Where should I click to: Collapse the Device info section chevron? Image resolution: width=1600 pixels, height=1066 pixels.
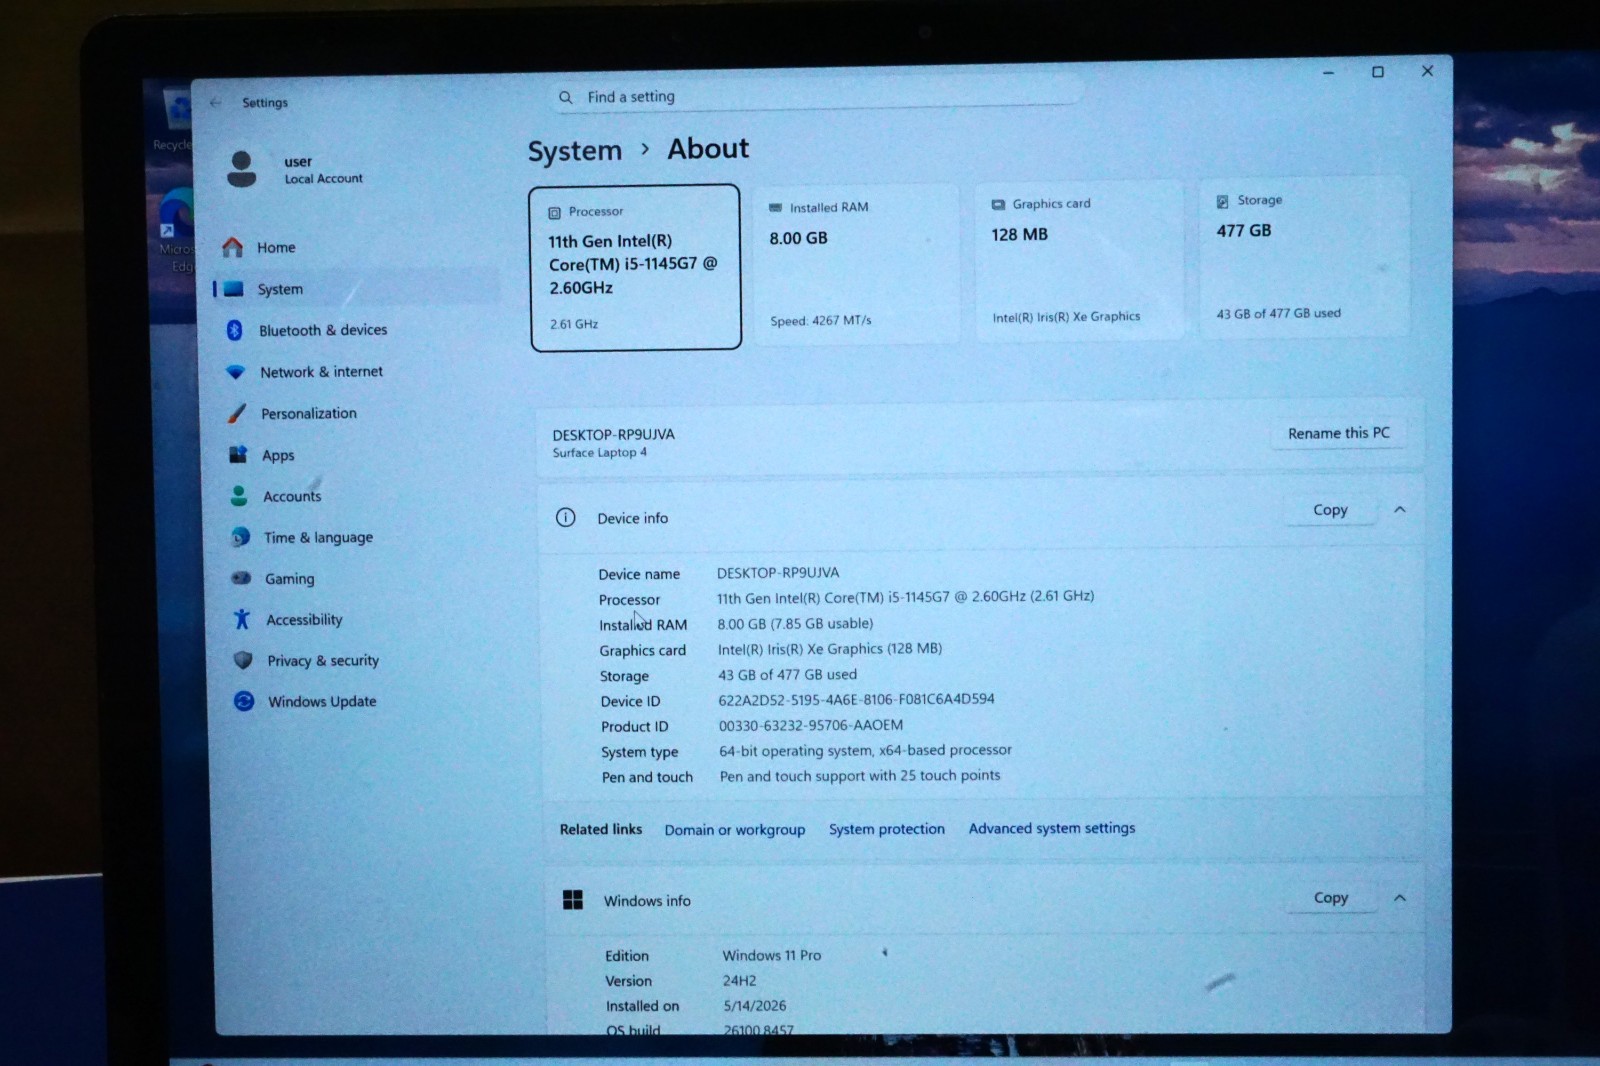coord(1400,509)
